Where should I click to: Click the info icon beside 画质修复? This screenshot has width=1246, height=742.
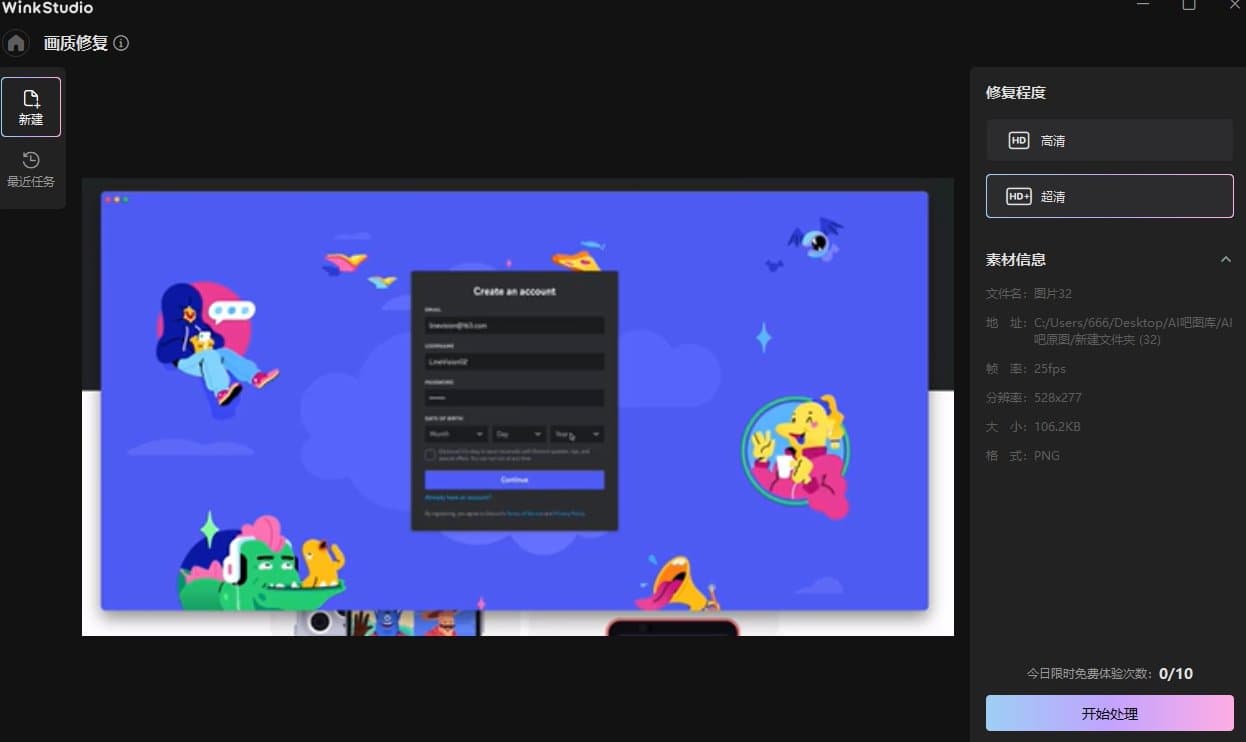121,43
